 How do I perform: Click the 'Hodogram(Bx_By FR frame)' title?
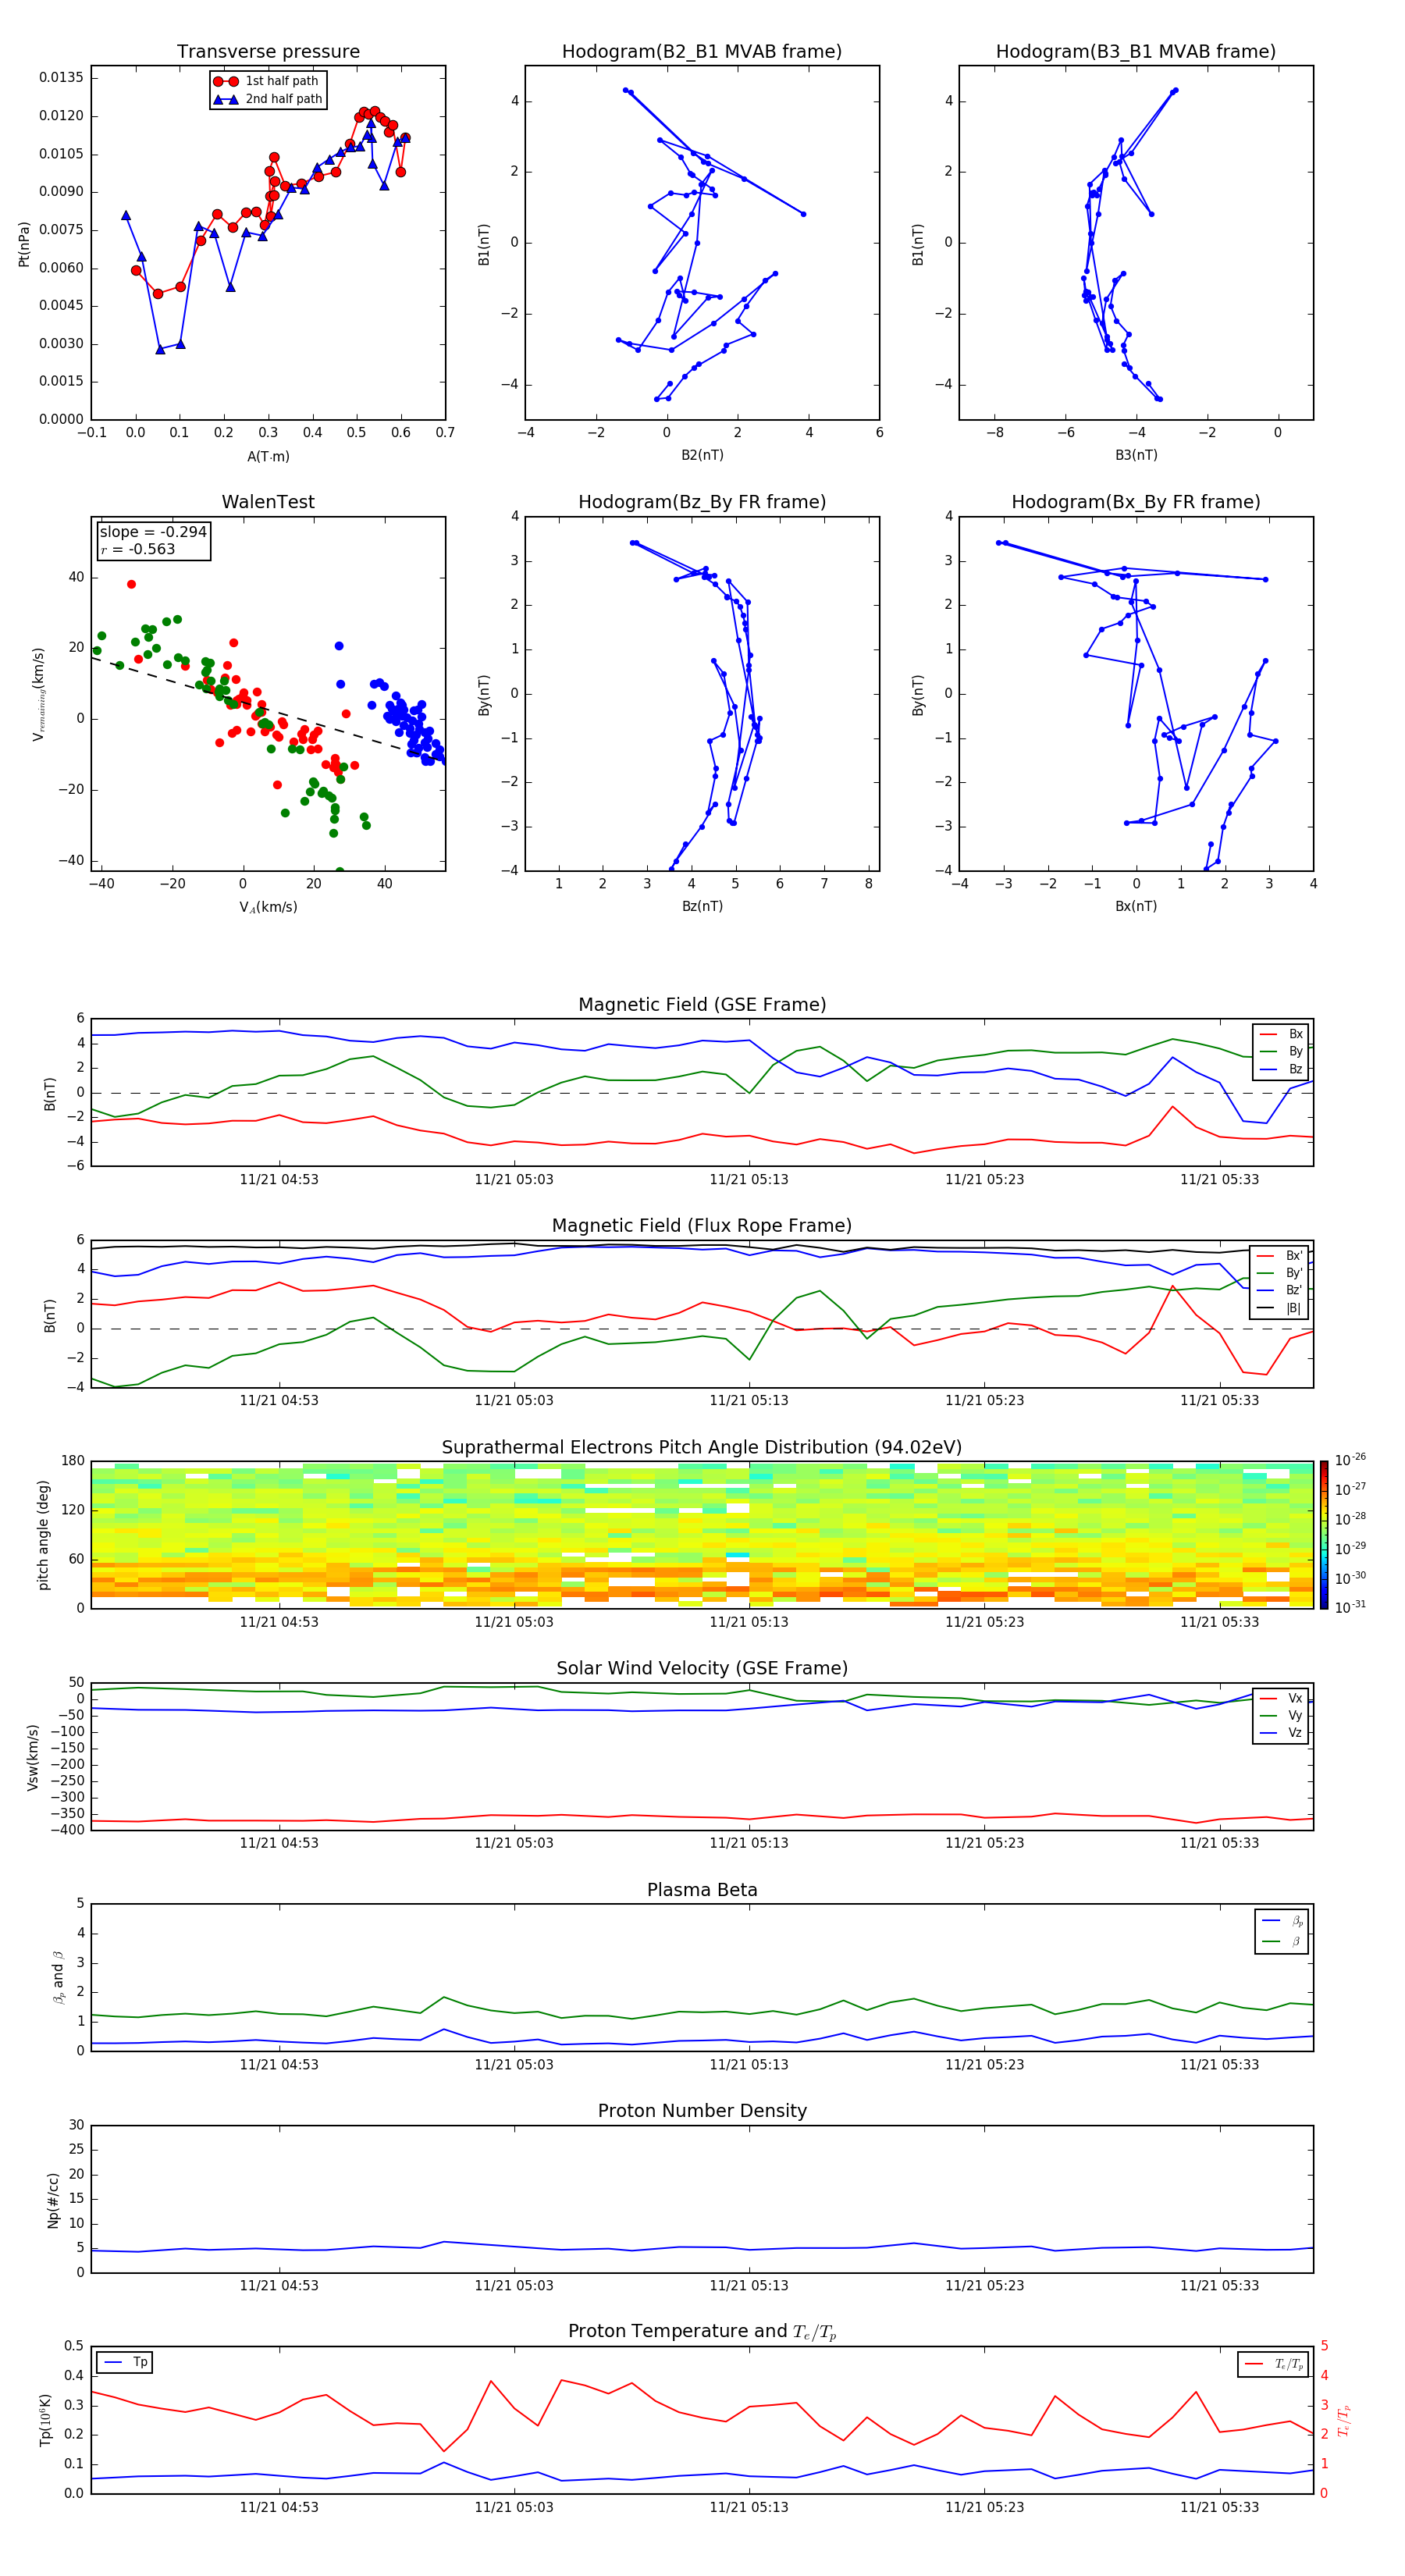1136,502
